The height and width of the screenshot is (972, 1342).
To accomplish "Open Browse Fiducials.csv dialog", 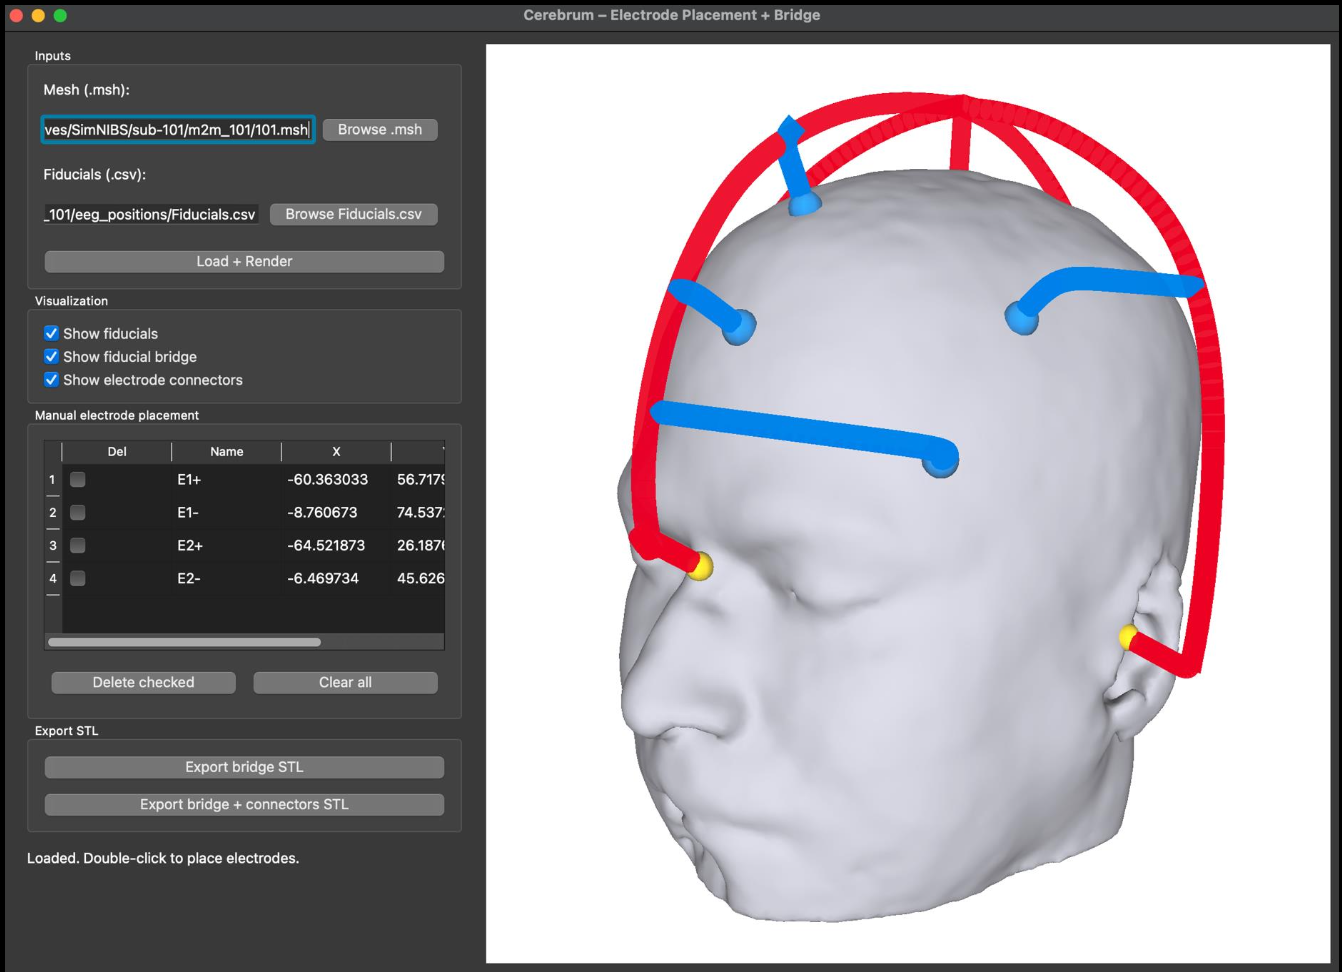I will click(x=353, y=213).
